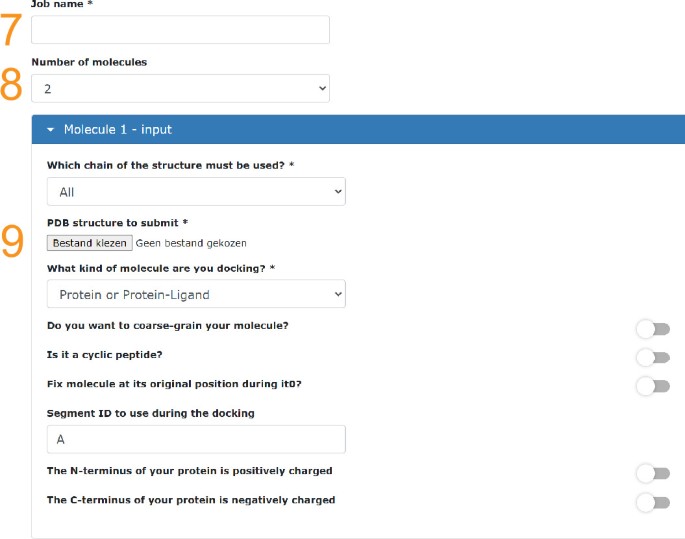The width and height of the screenshot is (685, 539).
Task: Click the orange step 7 marker
Action: point(11,30)
